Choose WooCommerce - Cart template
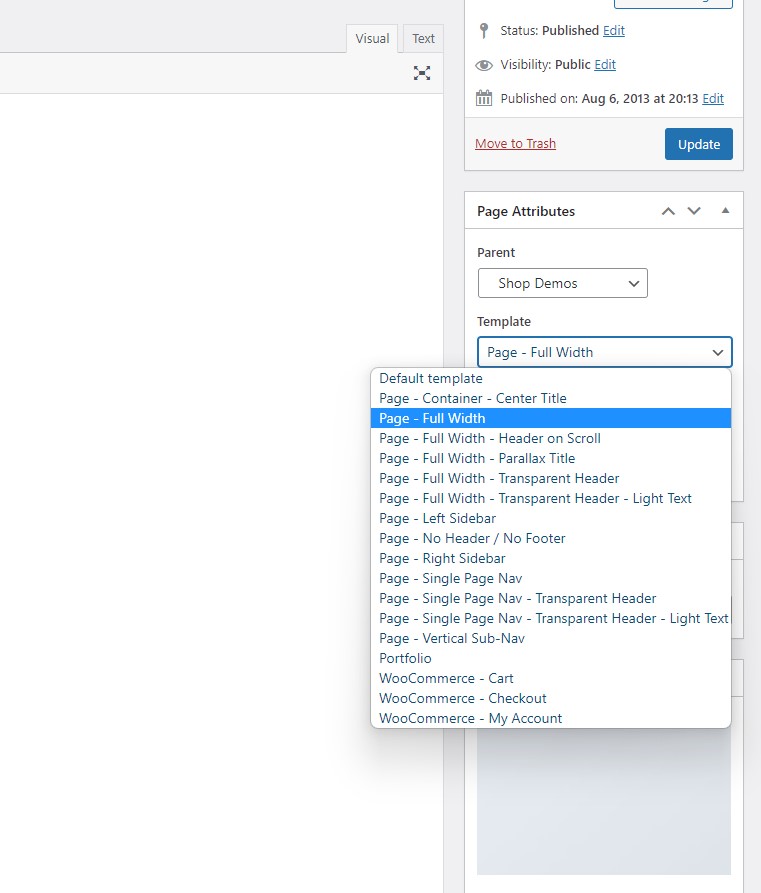761x893 pixels. point(551,678)
